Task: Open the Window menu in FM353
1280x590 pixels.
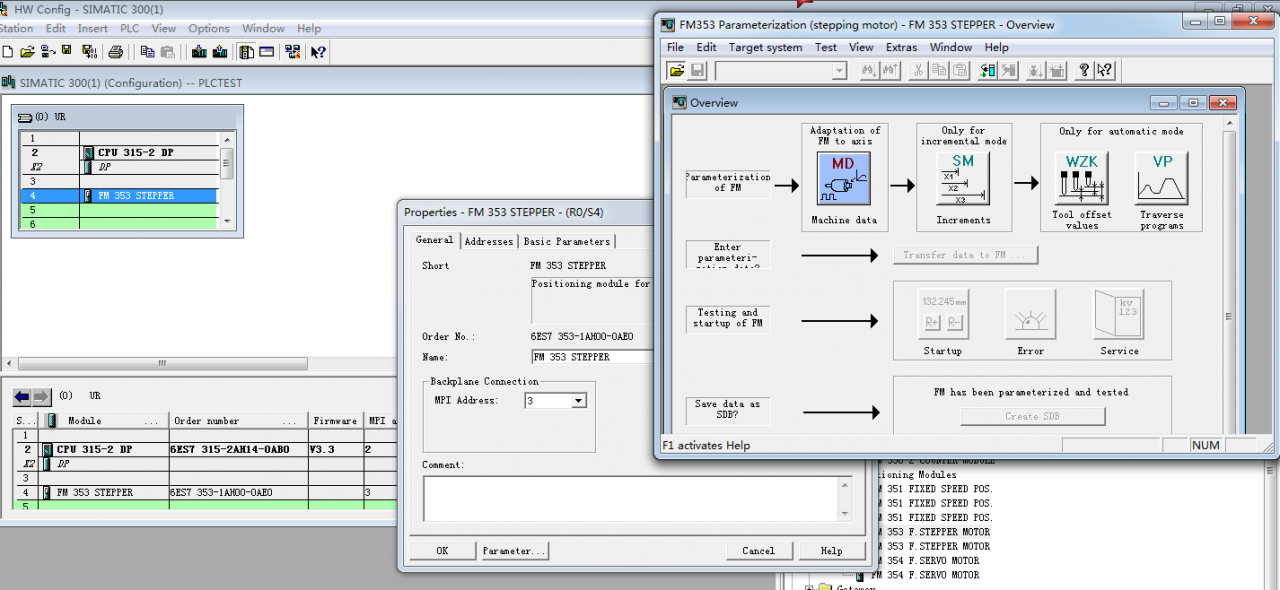Action: click(x=951, y=47)
